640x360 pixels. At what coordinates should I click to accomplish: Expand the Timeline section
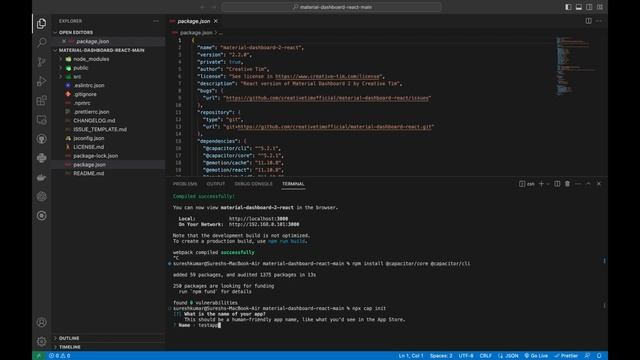click(x=69, y=347)
